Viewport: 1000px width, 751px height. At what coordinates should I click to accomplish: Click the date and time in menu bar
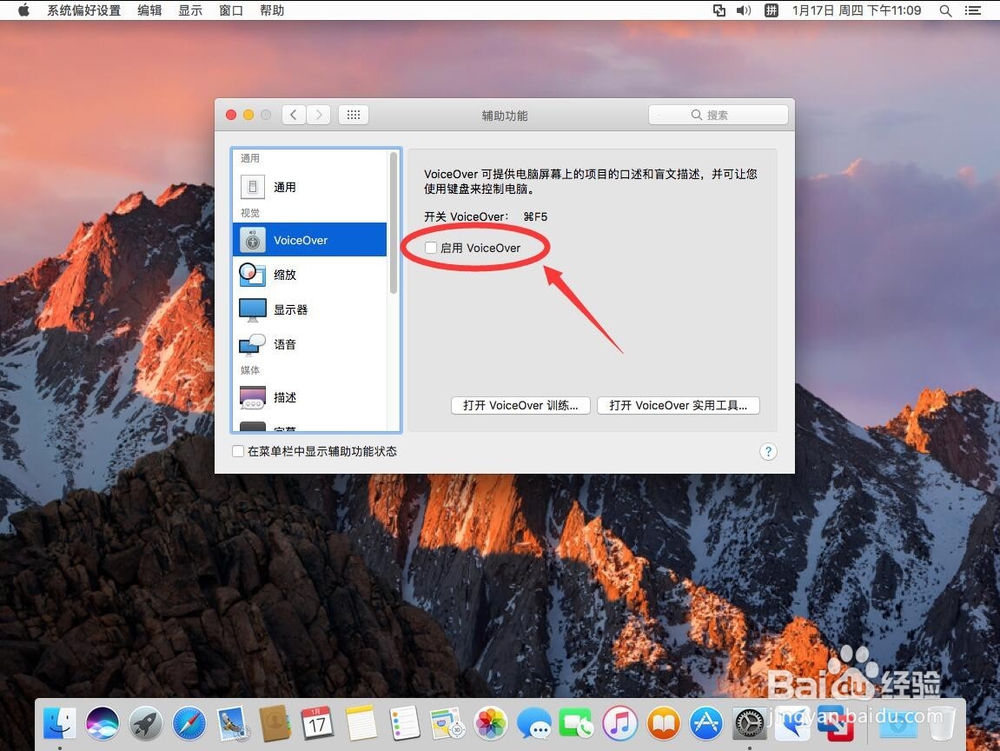(857, 10)
